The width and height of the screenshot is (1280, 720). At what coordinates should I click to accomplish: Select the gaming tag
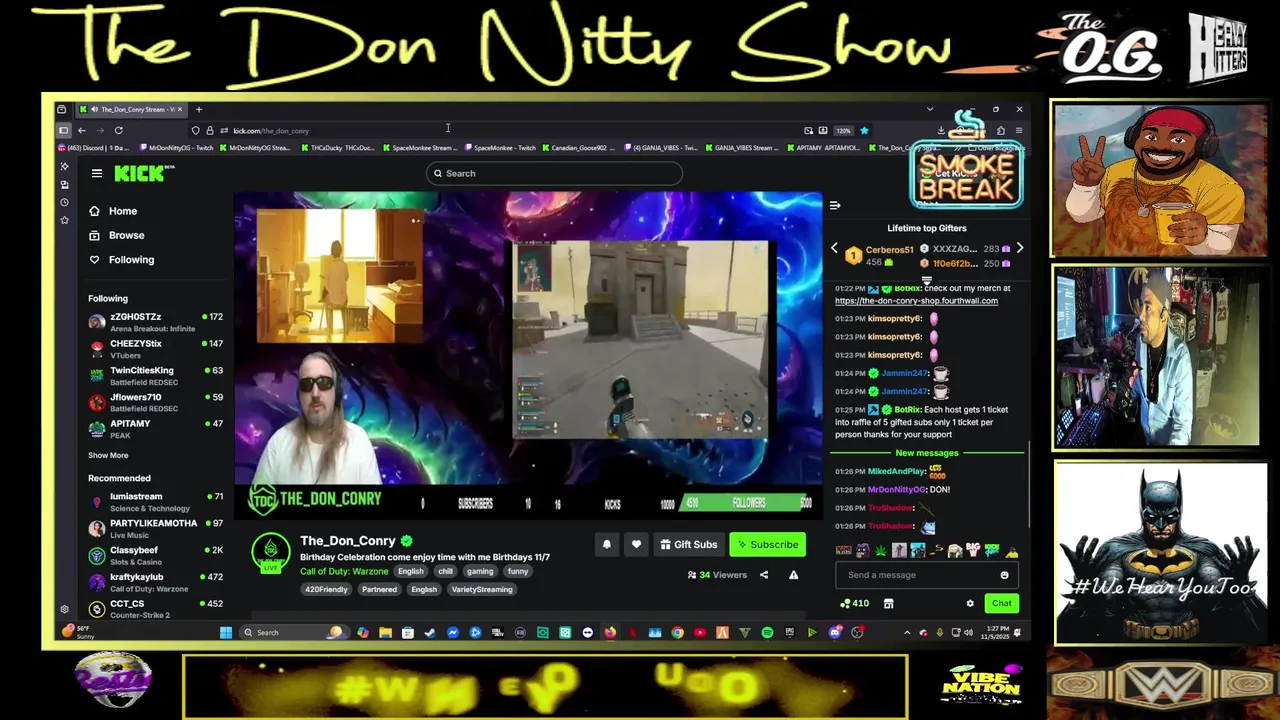pyautogui.click(x=480, y=572)
